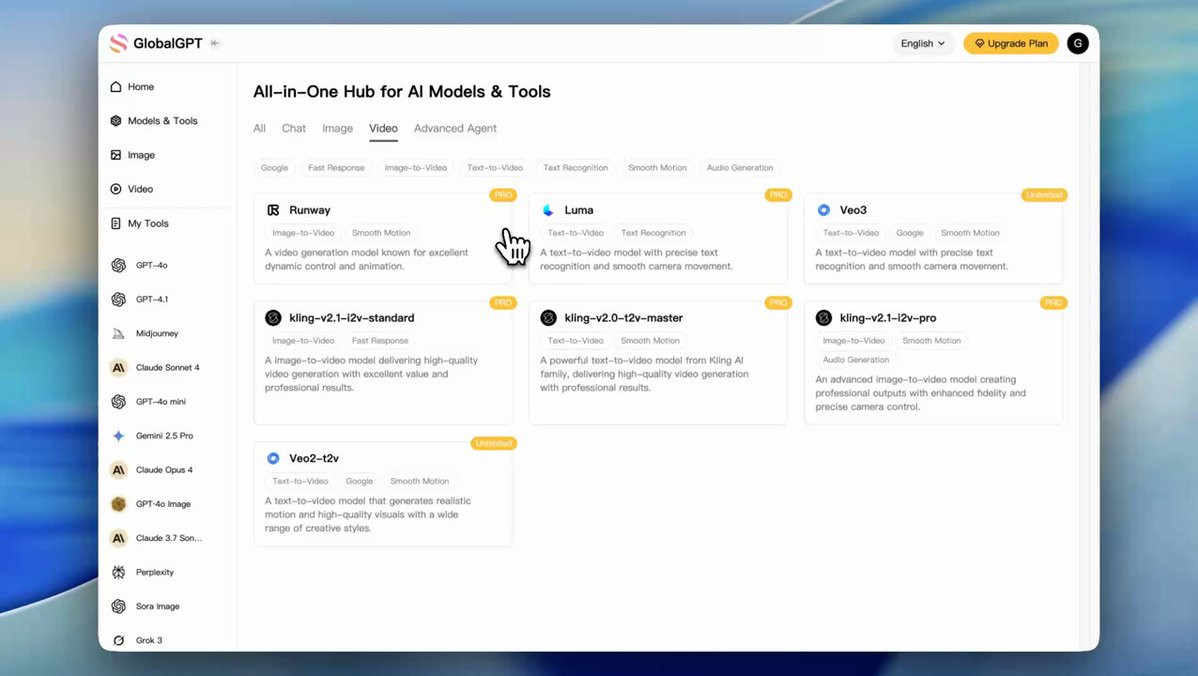Click Text Recognition tag on Luma card
Image resolution: width=1198 pixels, height=676 pixels.
pos(653,233)
